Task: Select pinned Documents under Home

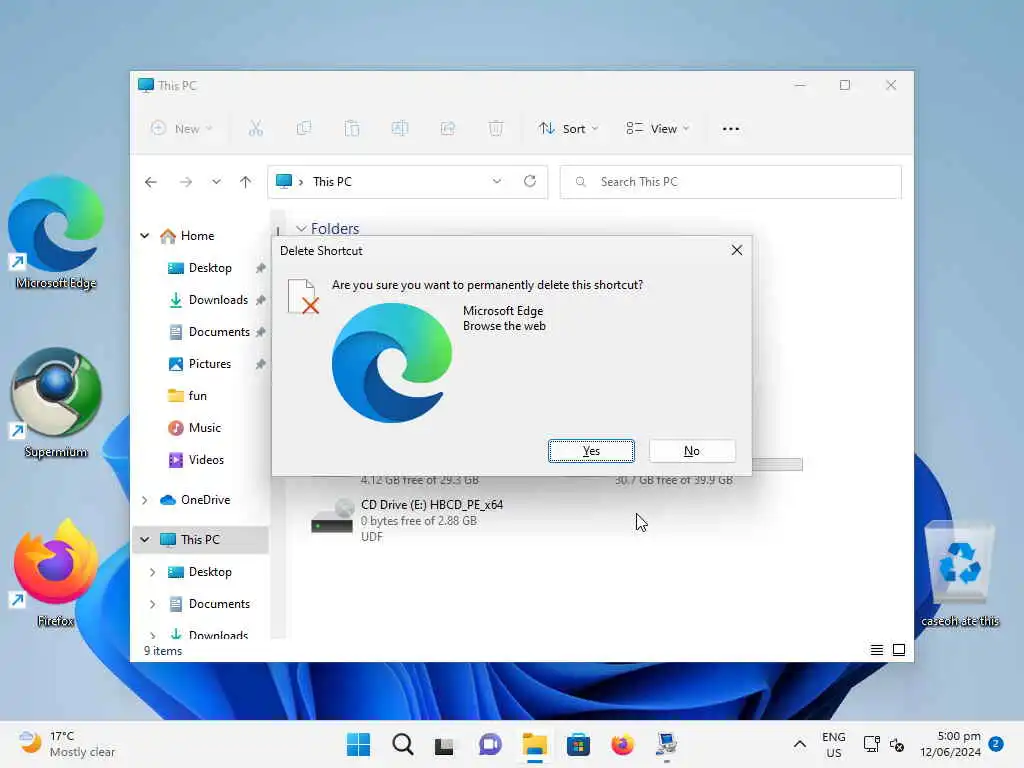Action: tap(219, 332)
